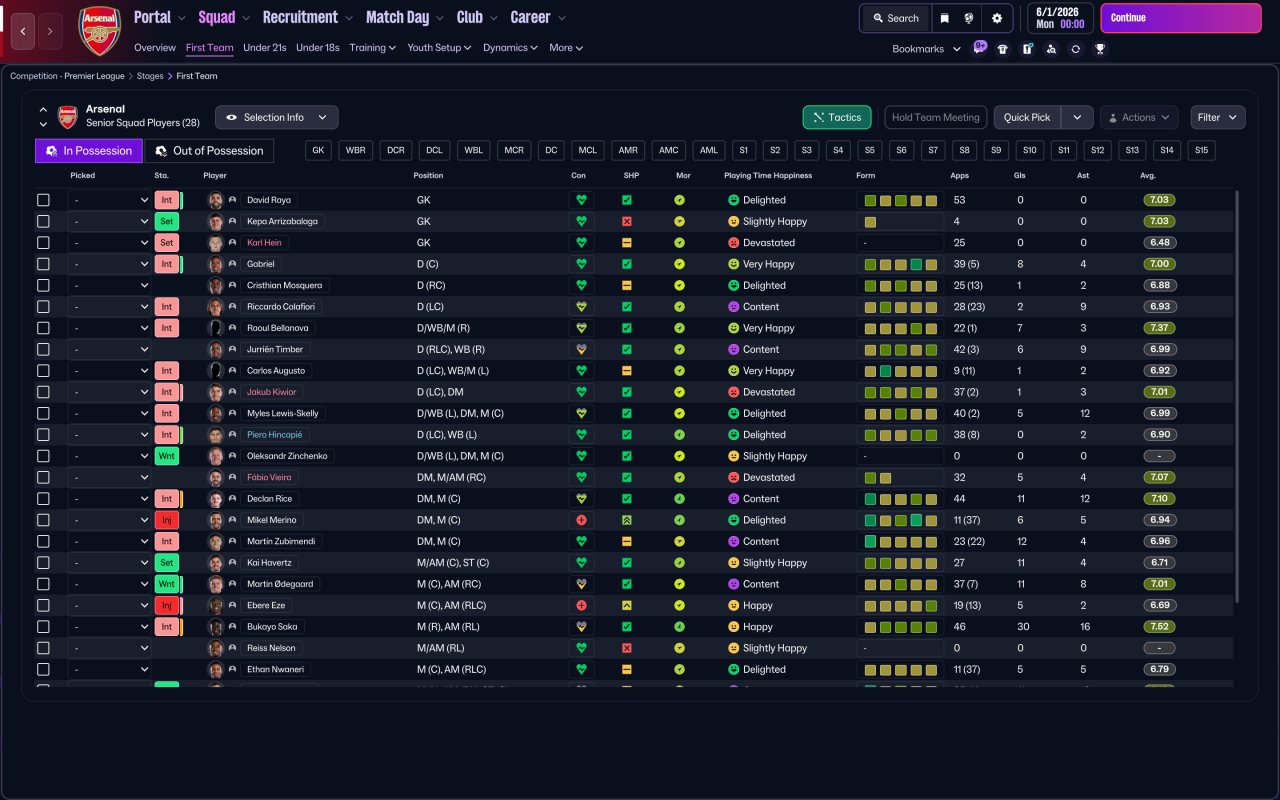Click the shirt icon beside Bookmarks
Screen dimensions: 1280x800
pyautogui.click(x=1003, y=49)
